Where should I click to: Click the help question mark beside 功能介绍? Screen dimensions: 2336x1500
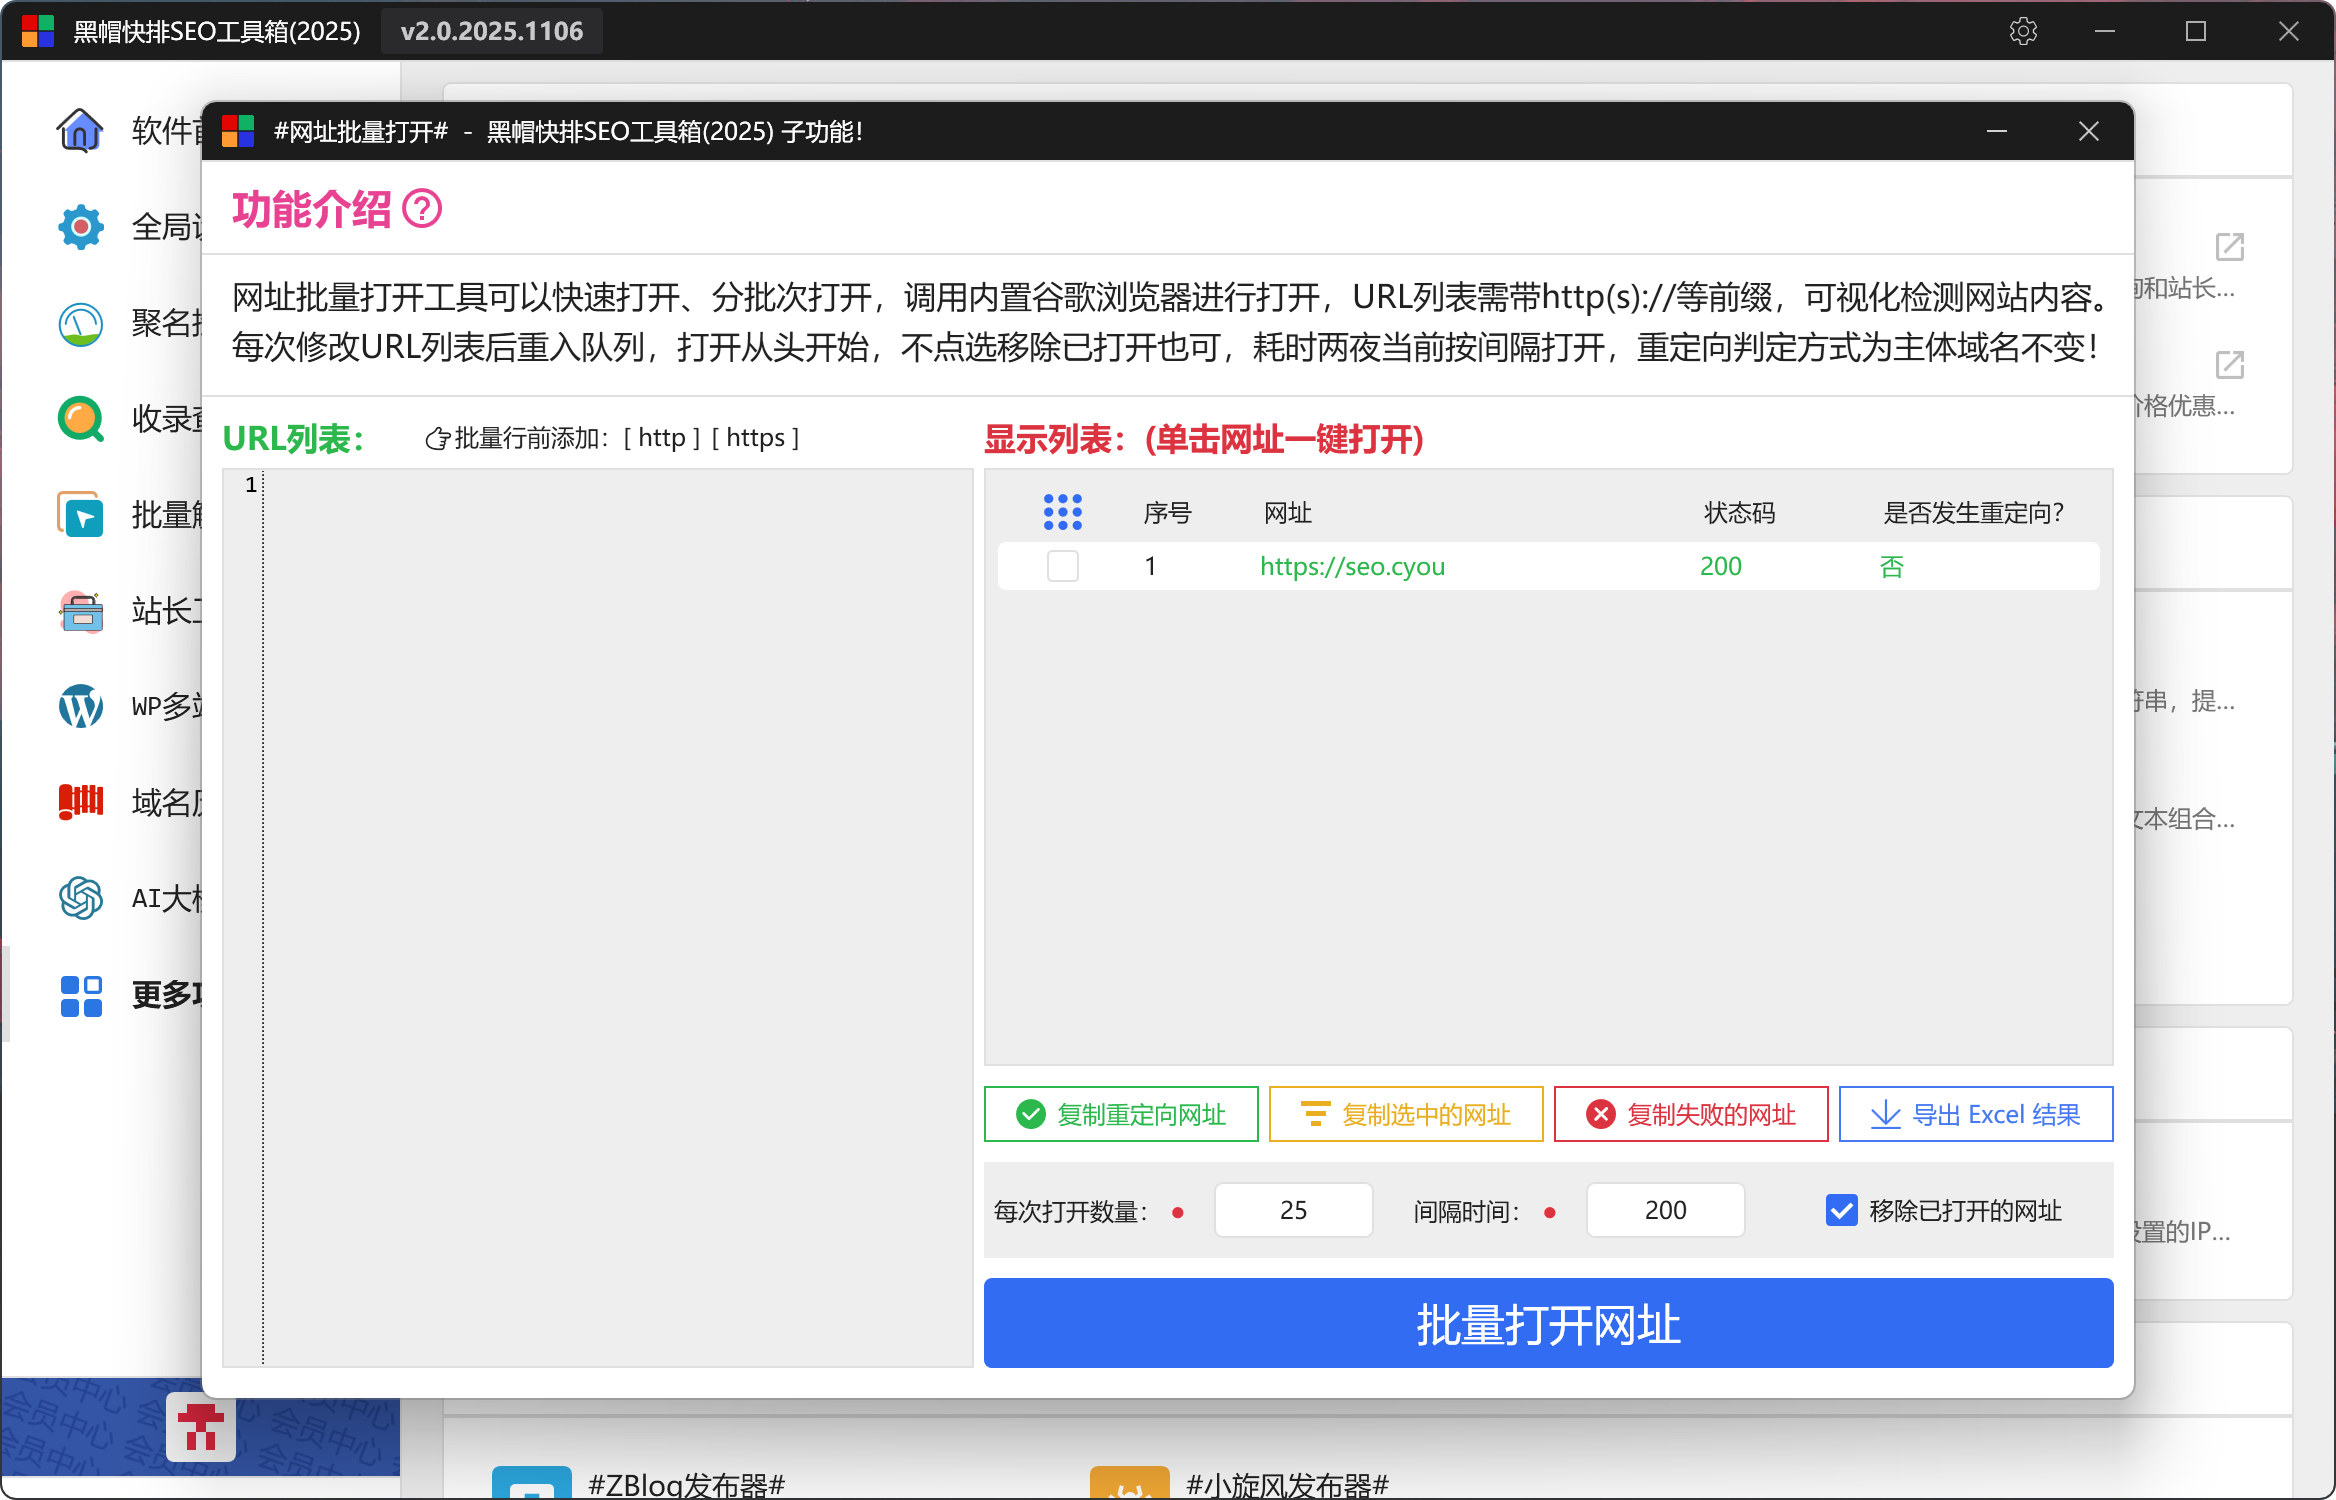[x=421, y=210]
